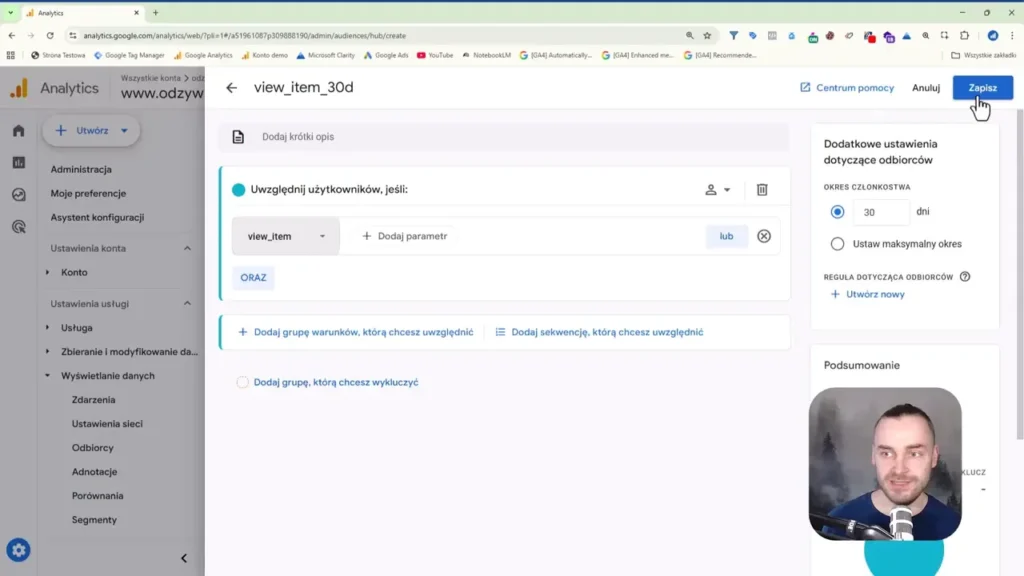The width and height of the screenshot is (1024, 576).
Task: Click the Admin gear icon
Action: [x=18, y=551]
